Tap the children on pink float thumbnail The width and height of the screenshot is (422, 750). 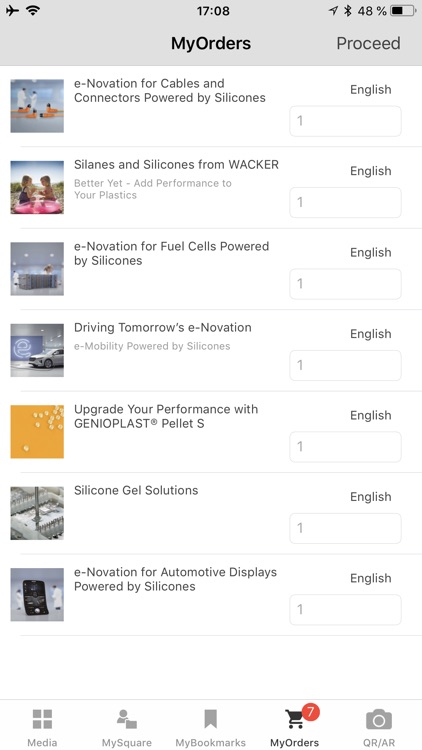37,187
